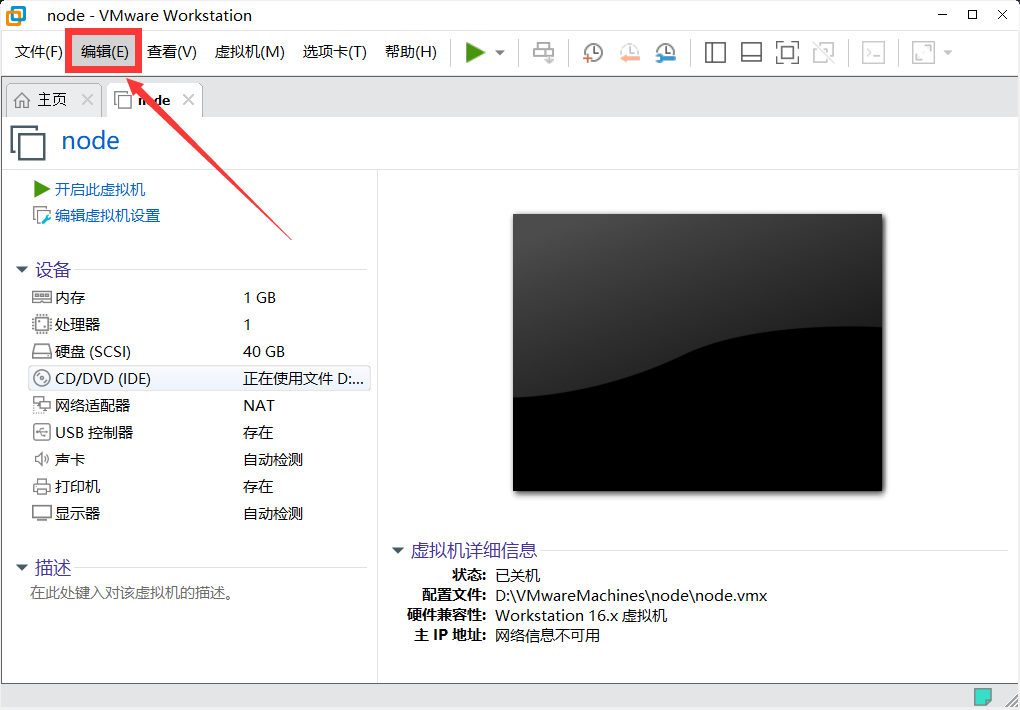The width and height of the screenshot is (1020, 710).
Task: Collapse the 设备 section
Action: coord(22,269)
